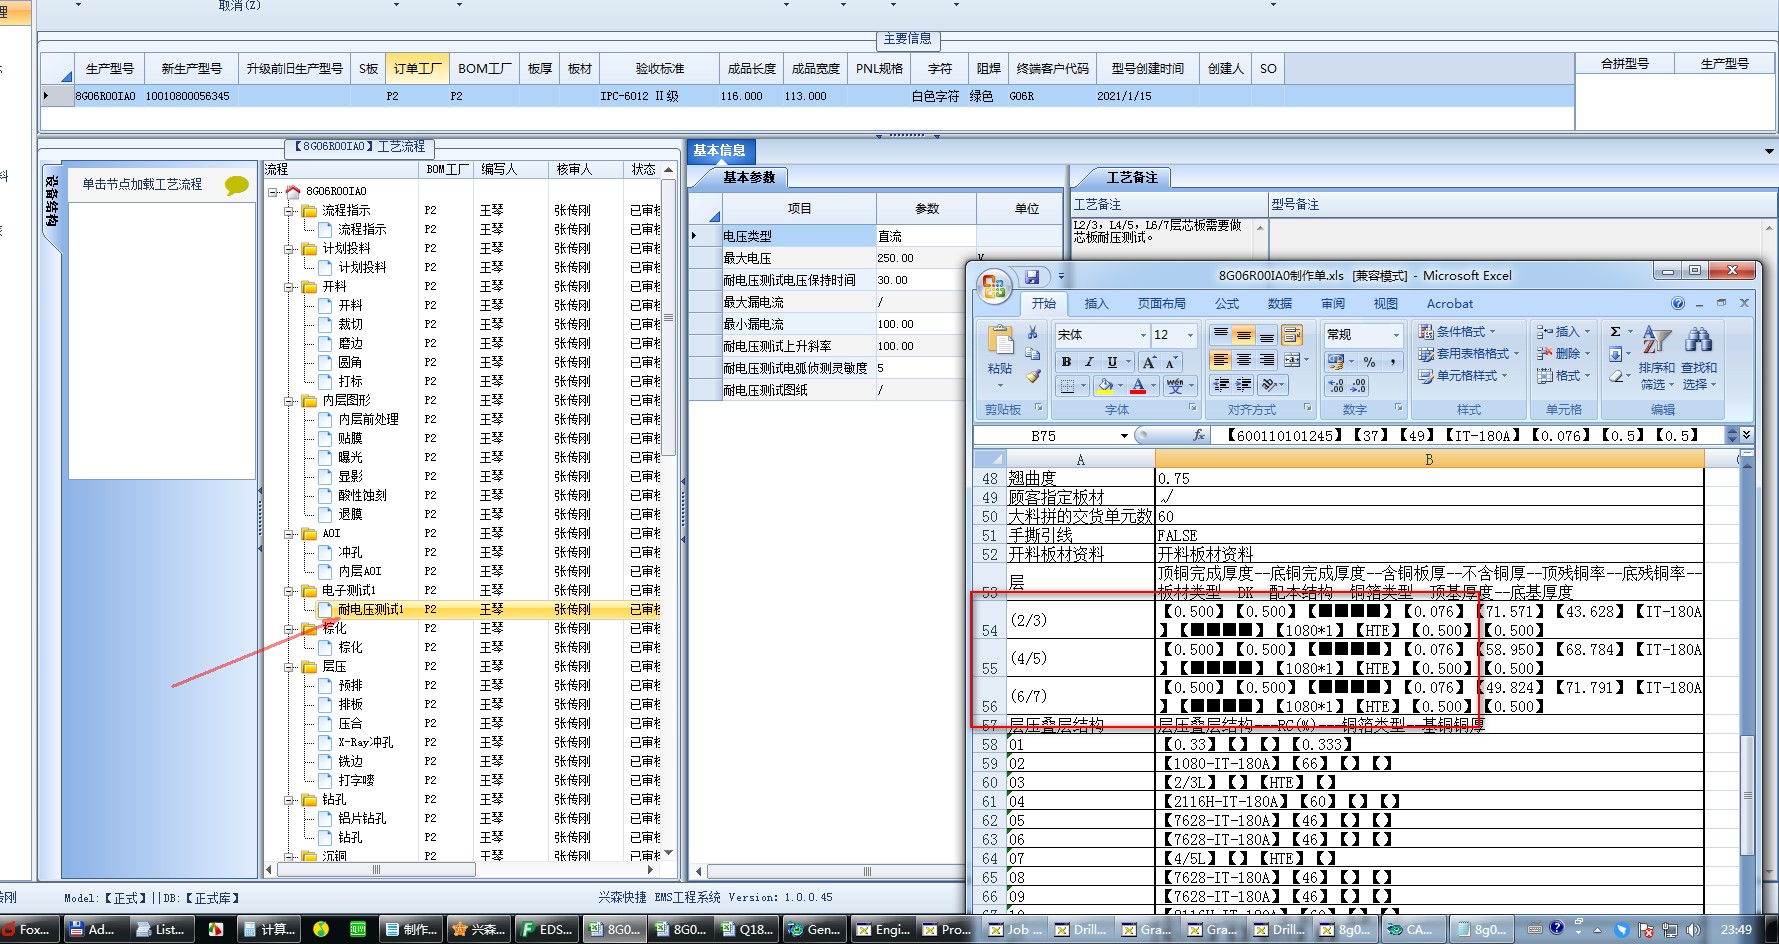
Task: Click the Excel vertical scrollbar
Action: click(x=1747, y=680)
